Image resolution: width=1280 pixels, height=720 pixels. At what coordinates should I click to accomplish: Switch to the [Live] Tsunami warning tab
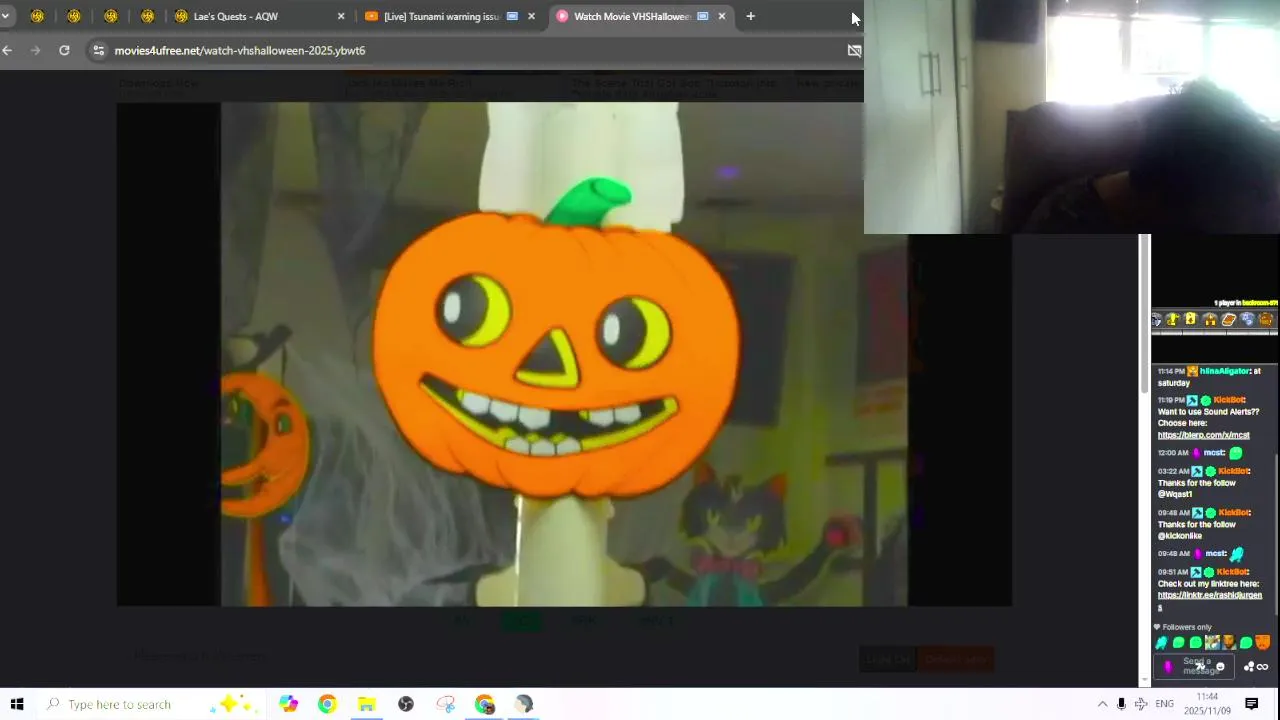point(449,16)
